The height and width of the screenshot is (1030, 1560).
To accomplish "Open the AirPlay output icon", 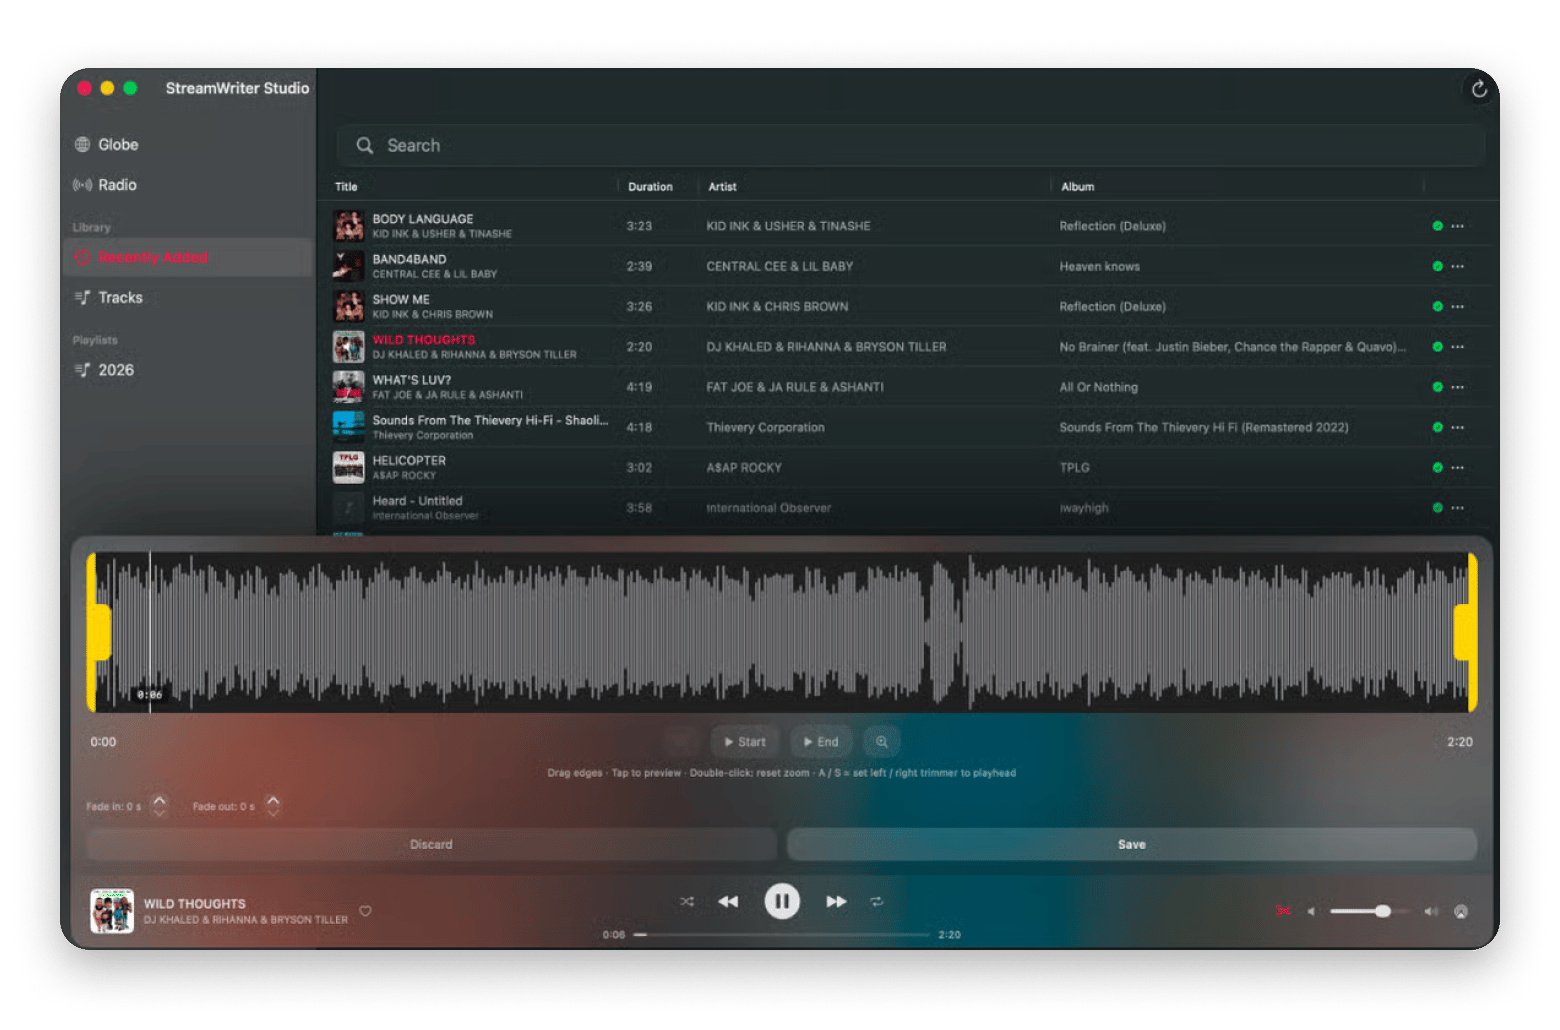I will coord(1461,911).
